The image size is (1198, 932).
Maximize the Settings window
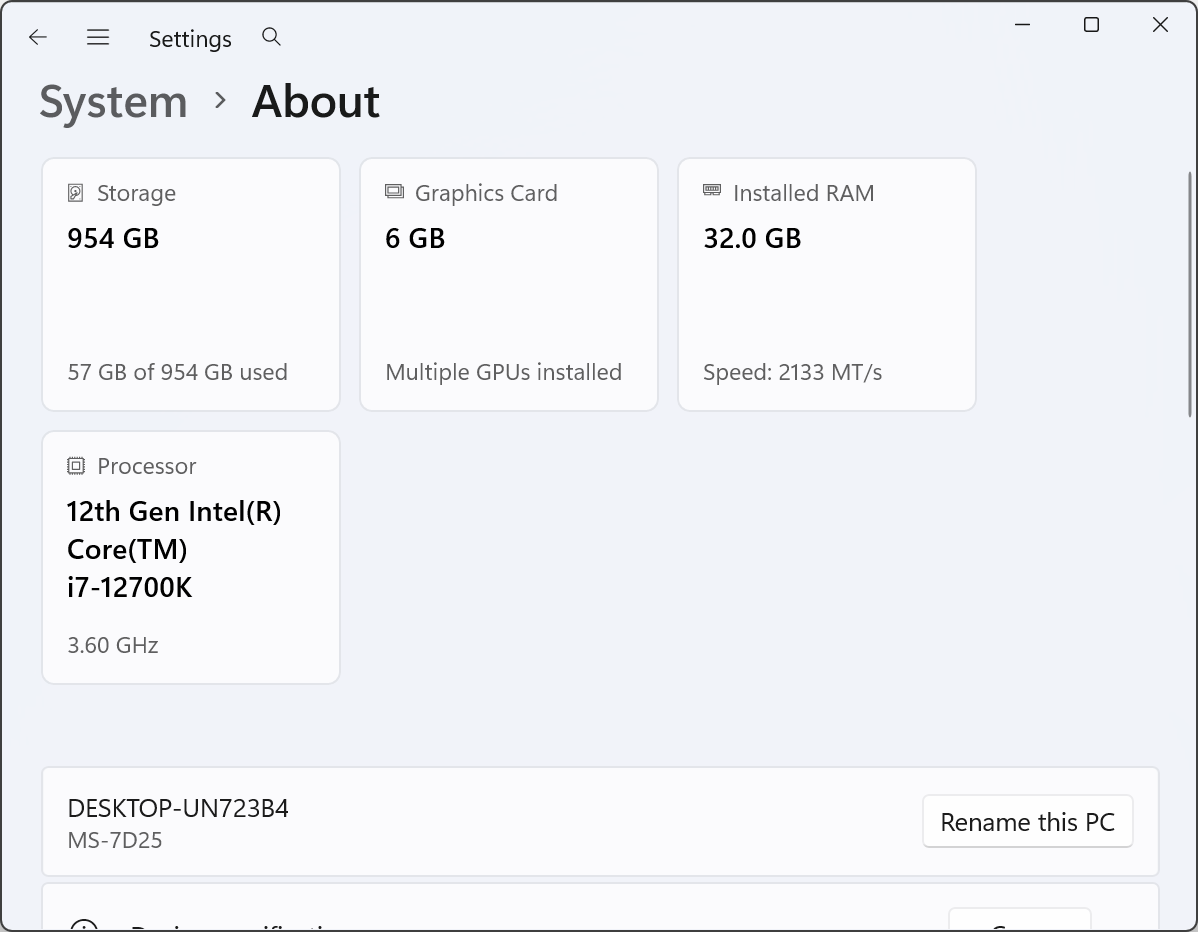coord(1091,25)
